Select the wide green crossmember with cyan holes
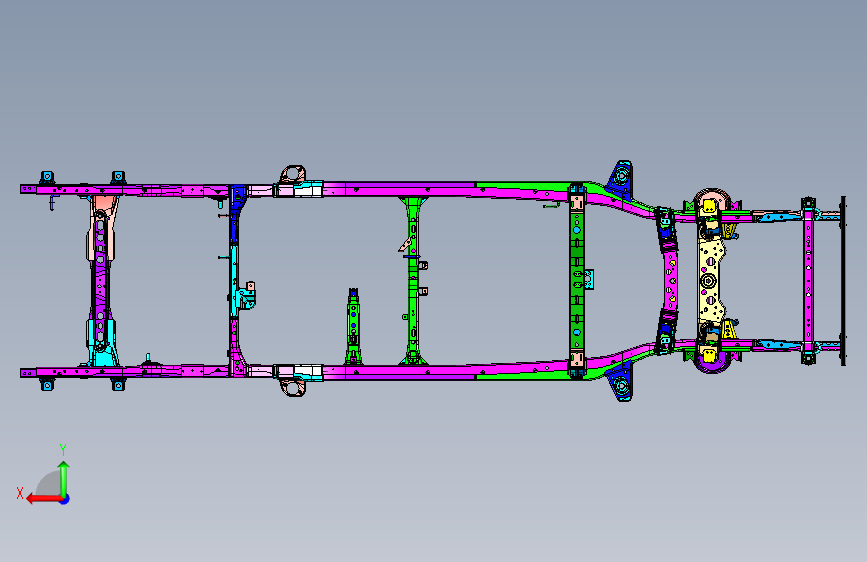Viewport: 867px width, 562px height. tap(577, 280)
